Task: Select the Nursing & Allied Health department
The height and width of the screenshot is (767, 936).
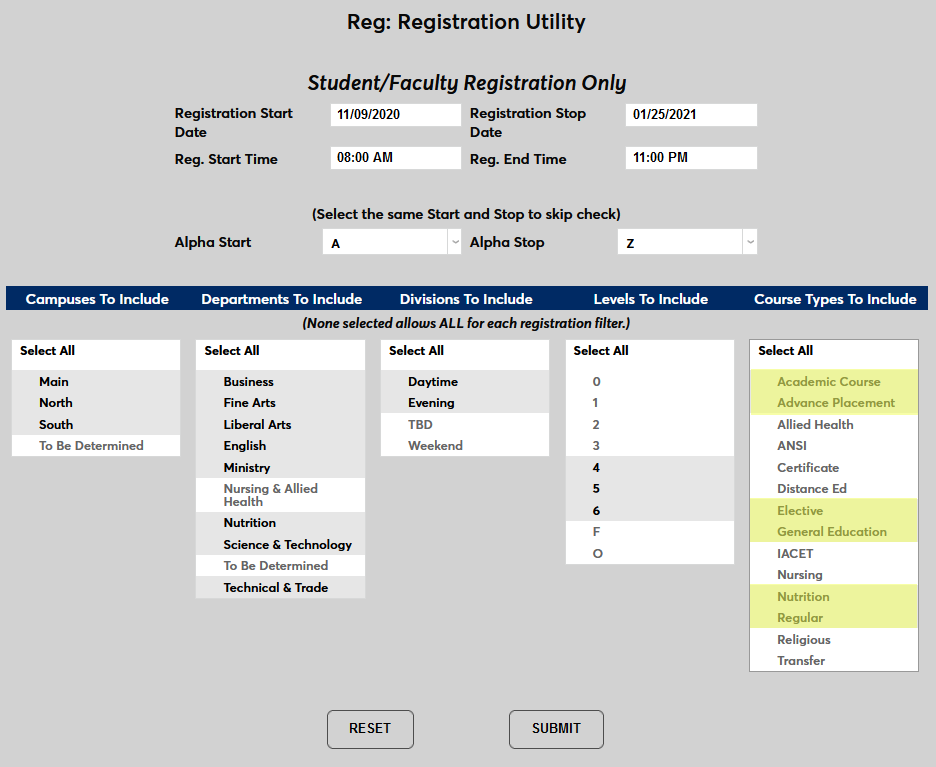Action: (270, 494)
